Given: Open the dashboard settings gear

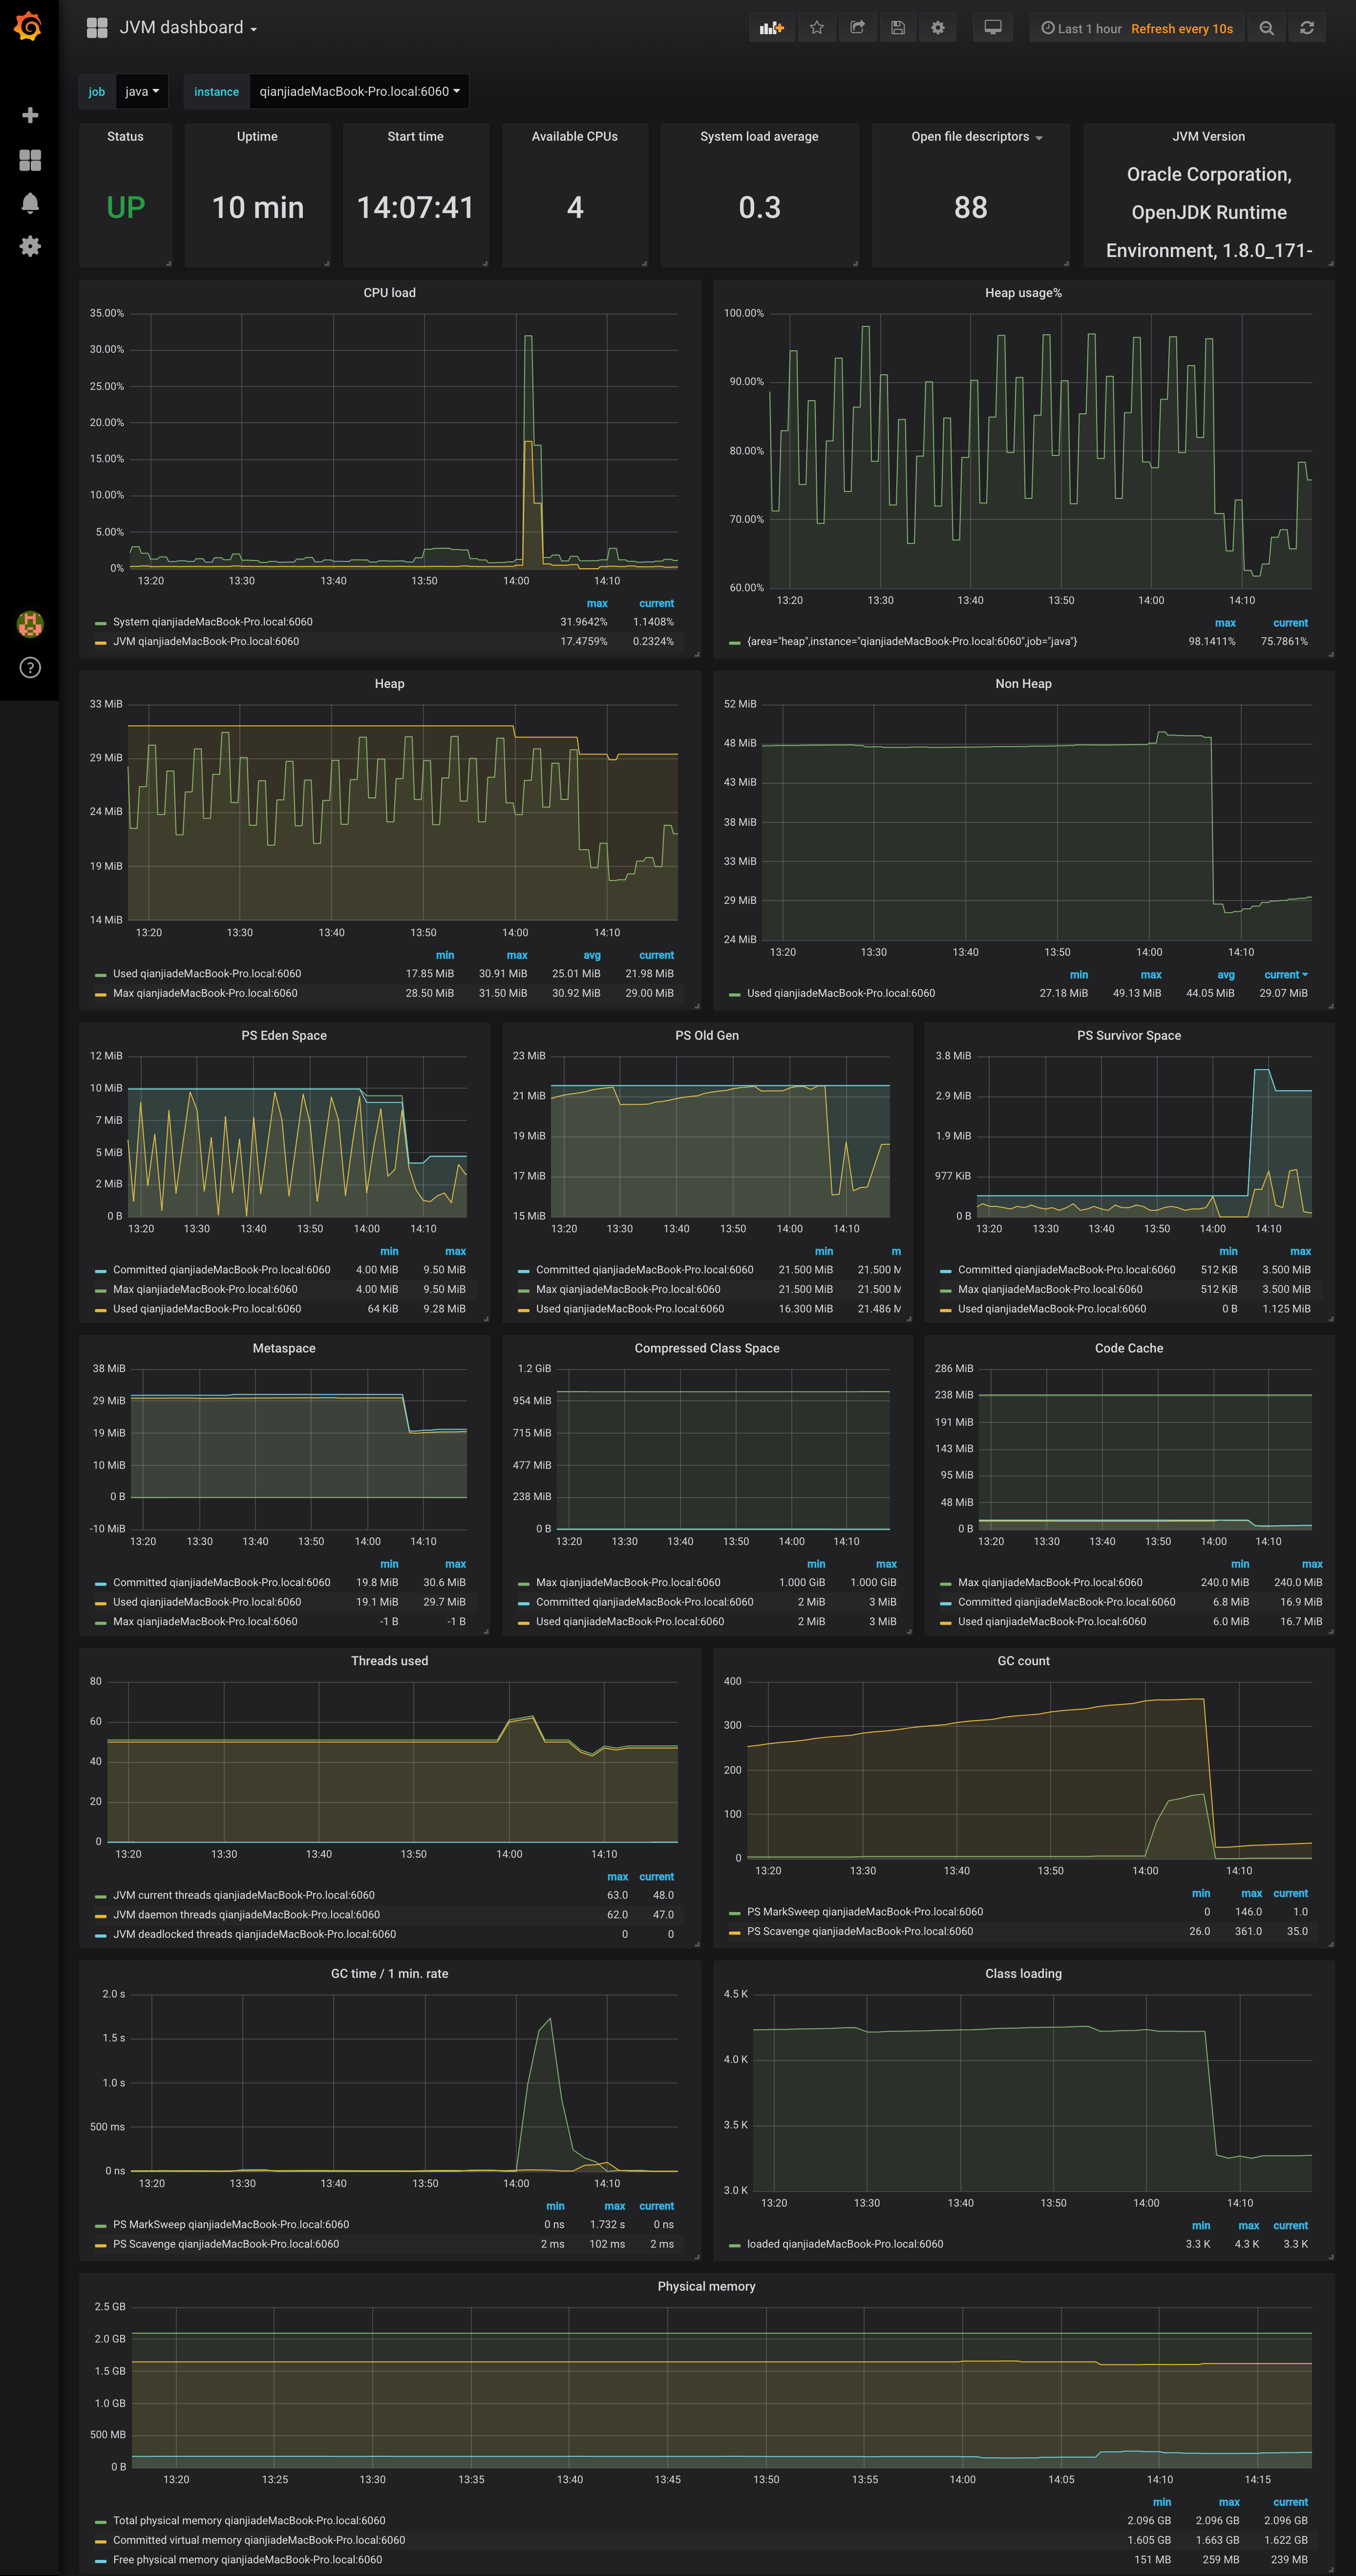Looking at the screenshot, I should 938,28.
